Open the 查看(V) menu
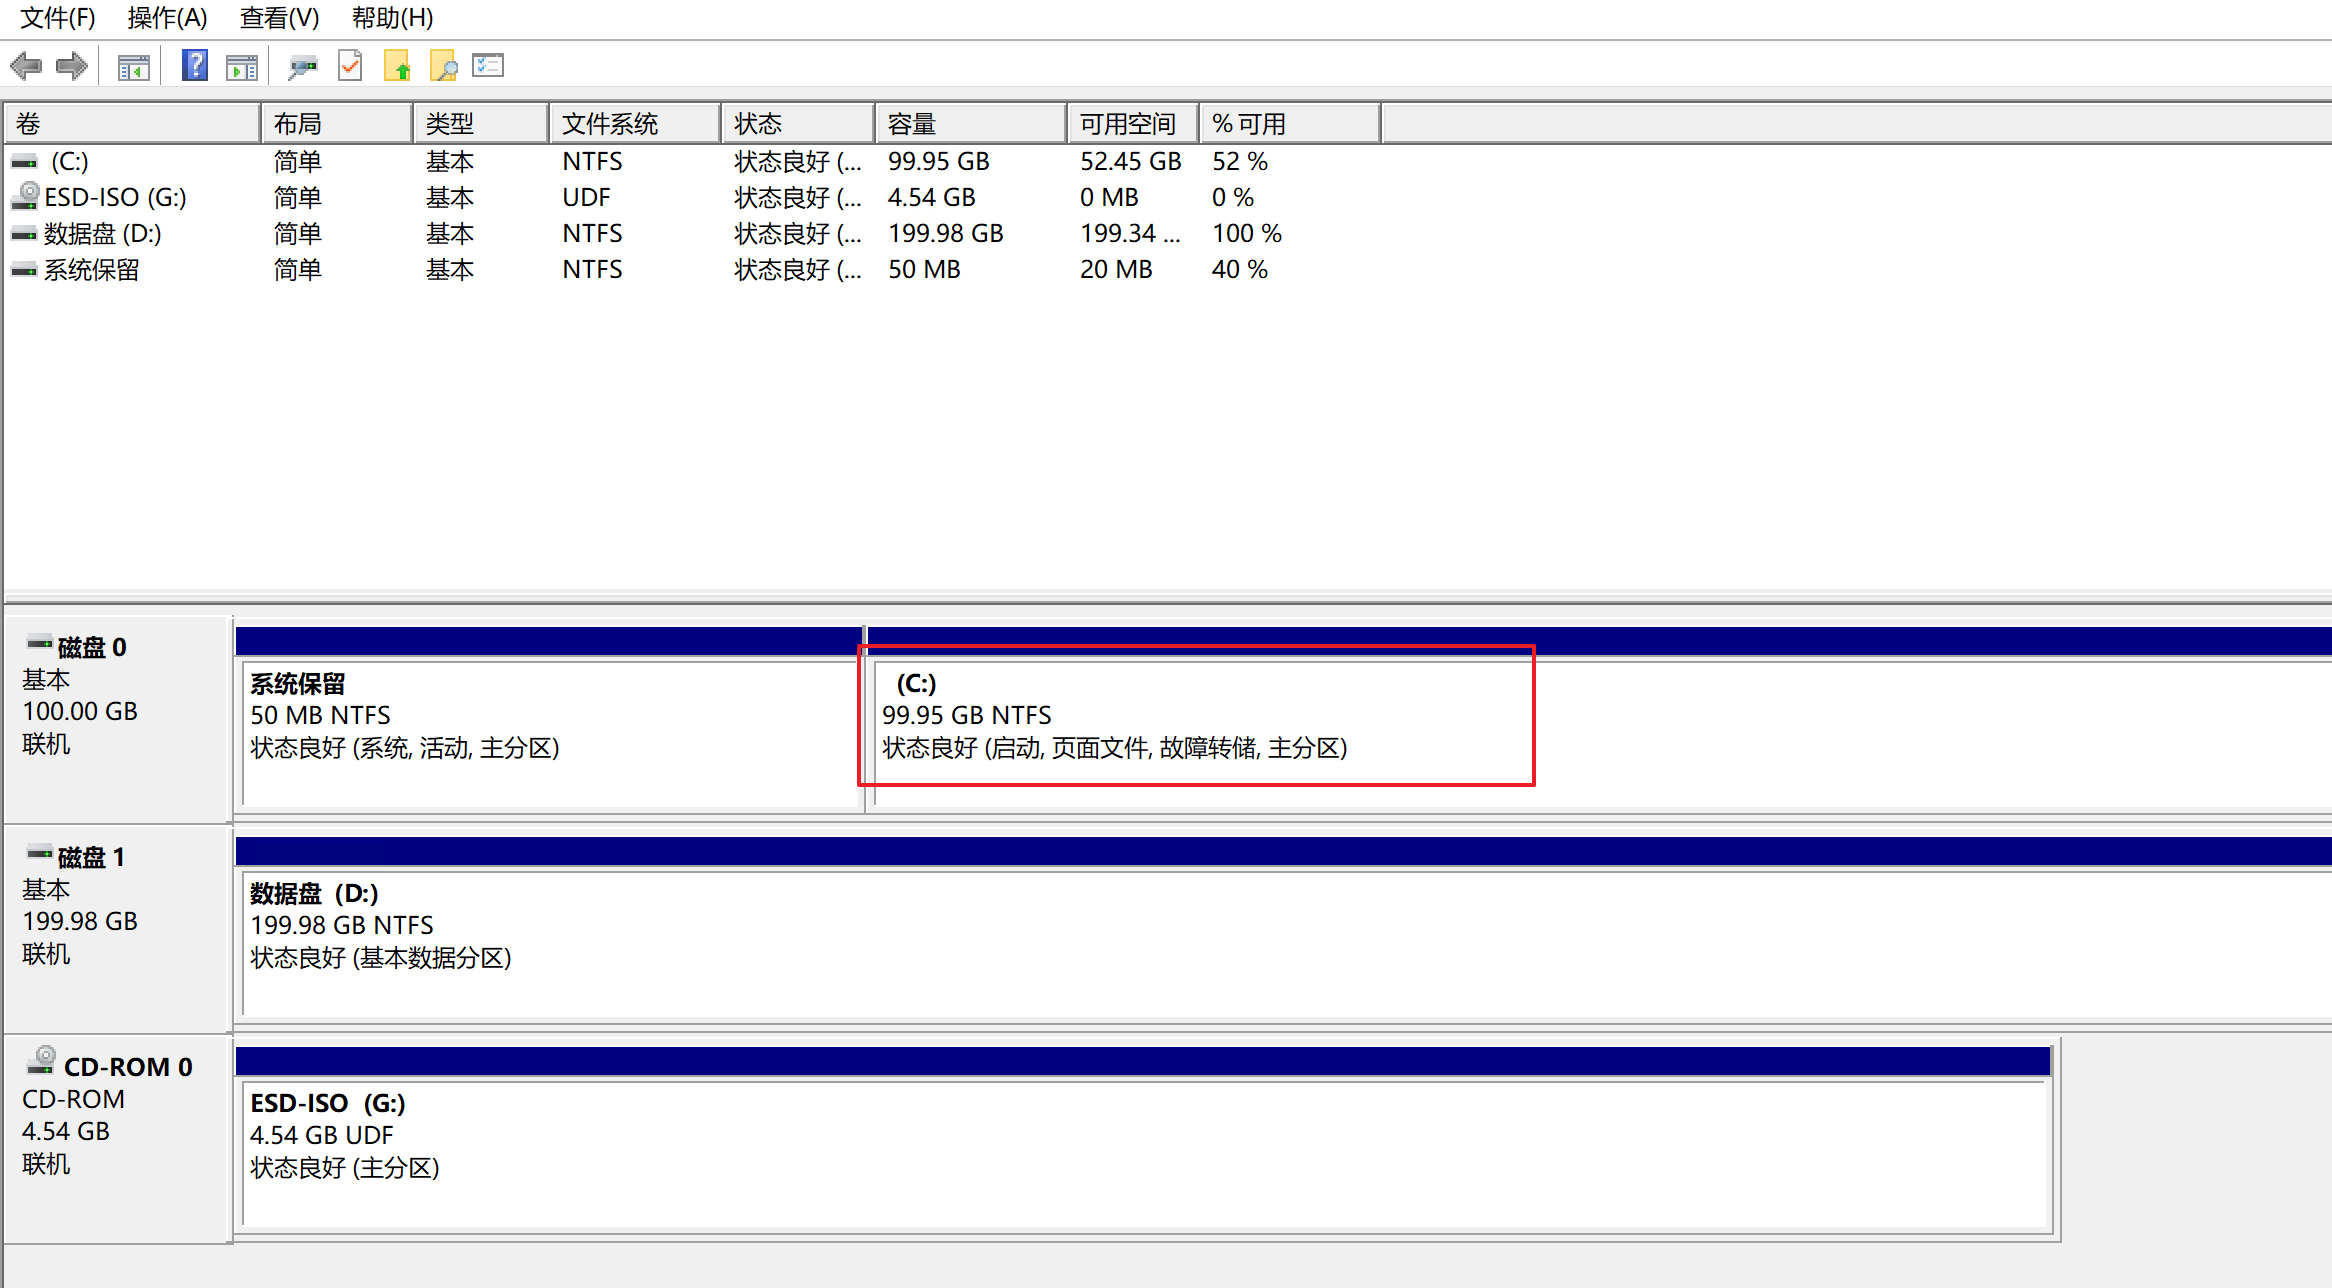This screenshot has width=2332, height=1288. pos(279,18)
